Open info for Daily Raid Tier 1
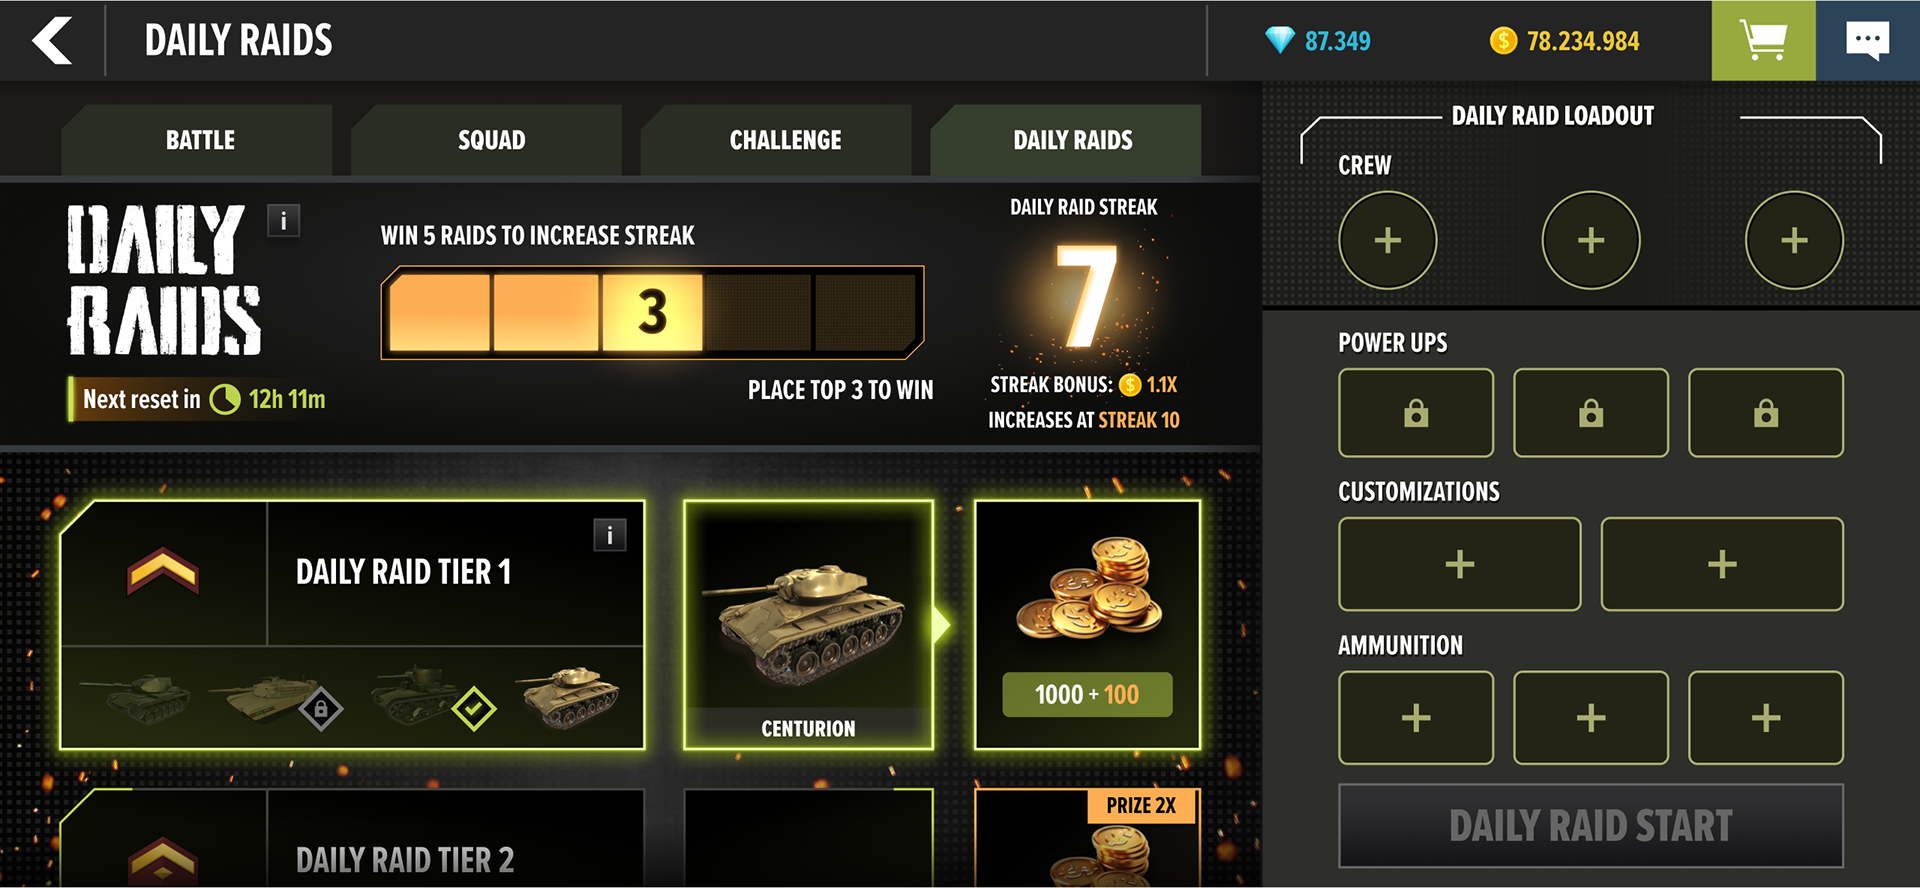The image size is (1920, 888). [x=610, y=535]
